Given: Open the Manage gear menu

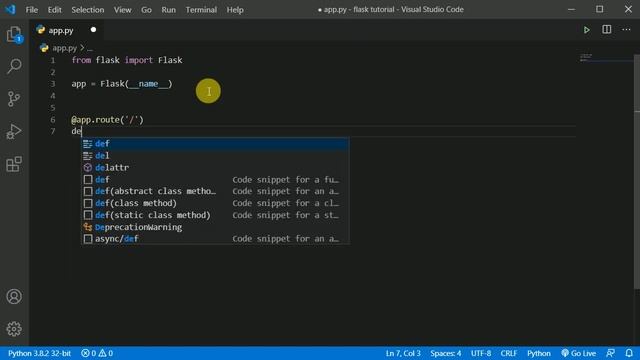Looking at the screenshot, I should pyautogui.click(x=14, y=329).
